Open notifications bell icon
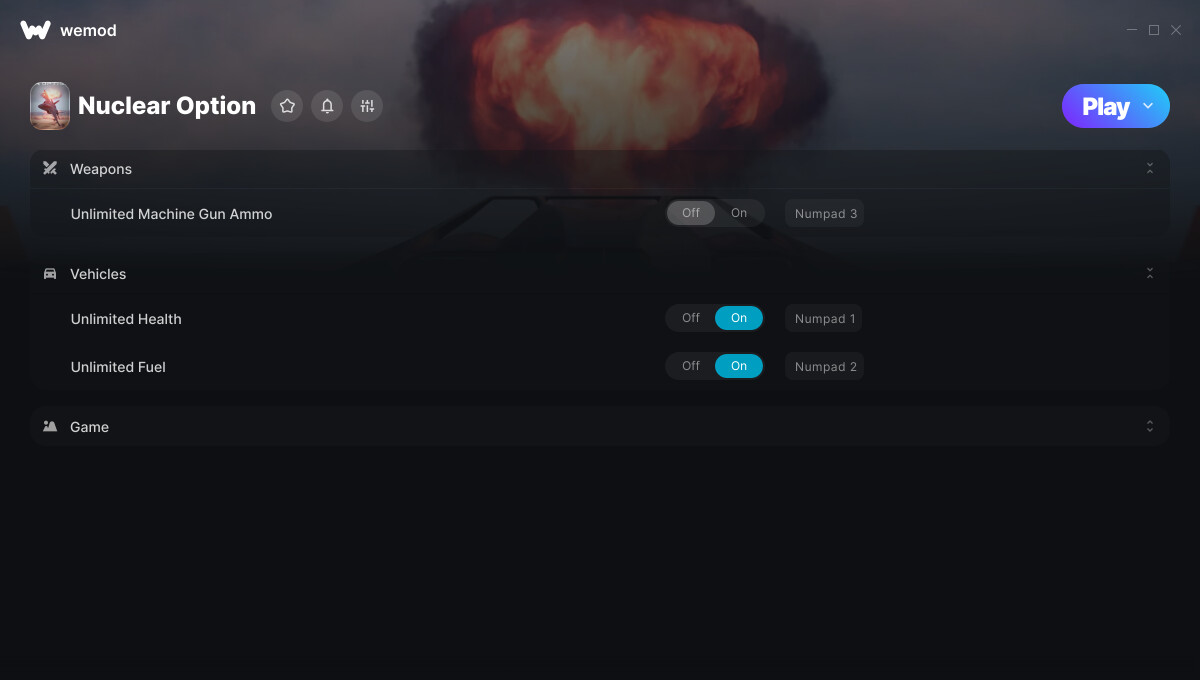The image size is (1200, 680). point(327,106)
